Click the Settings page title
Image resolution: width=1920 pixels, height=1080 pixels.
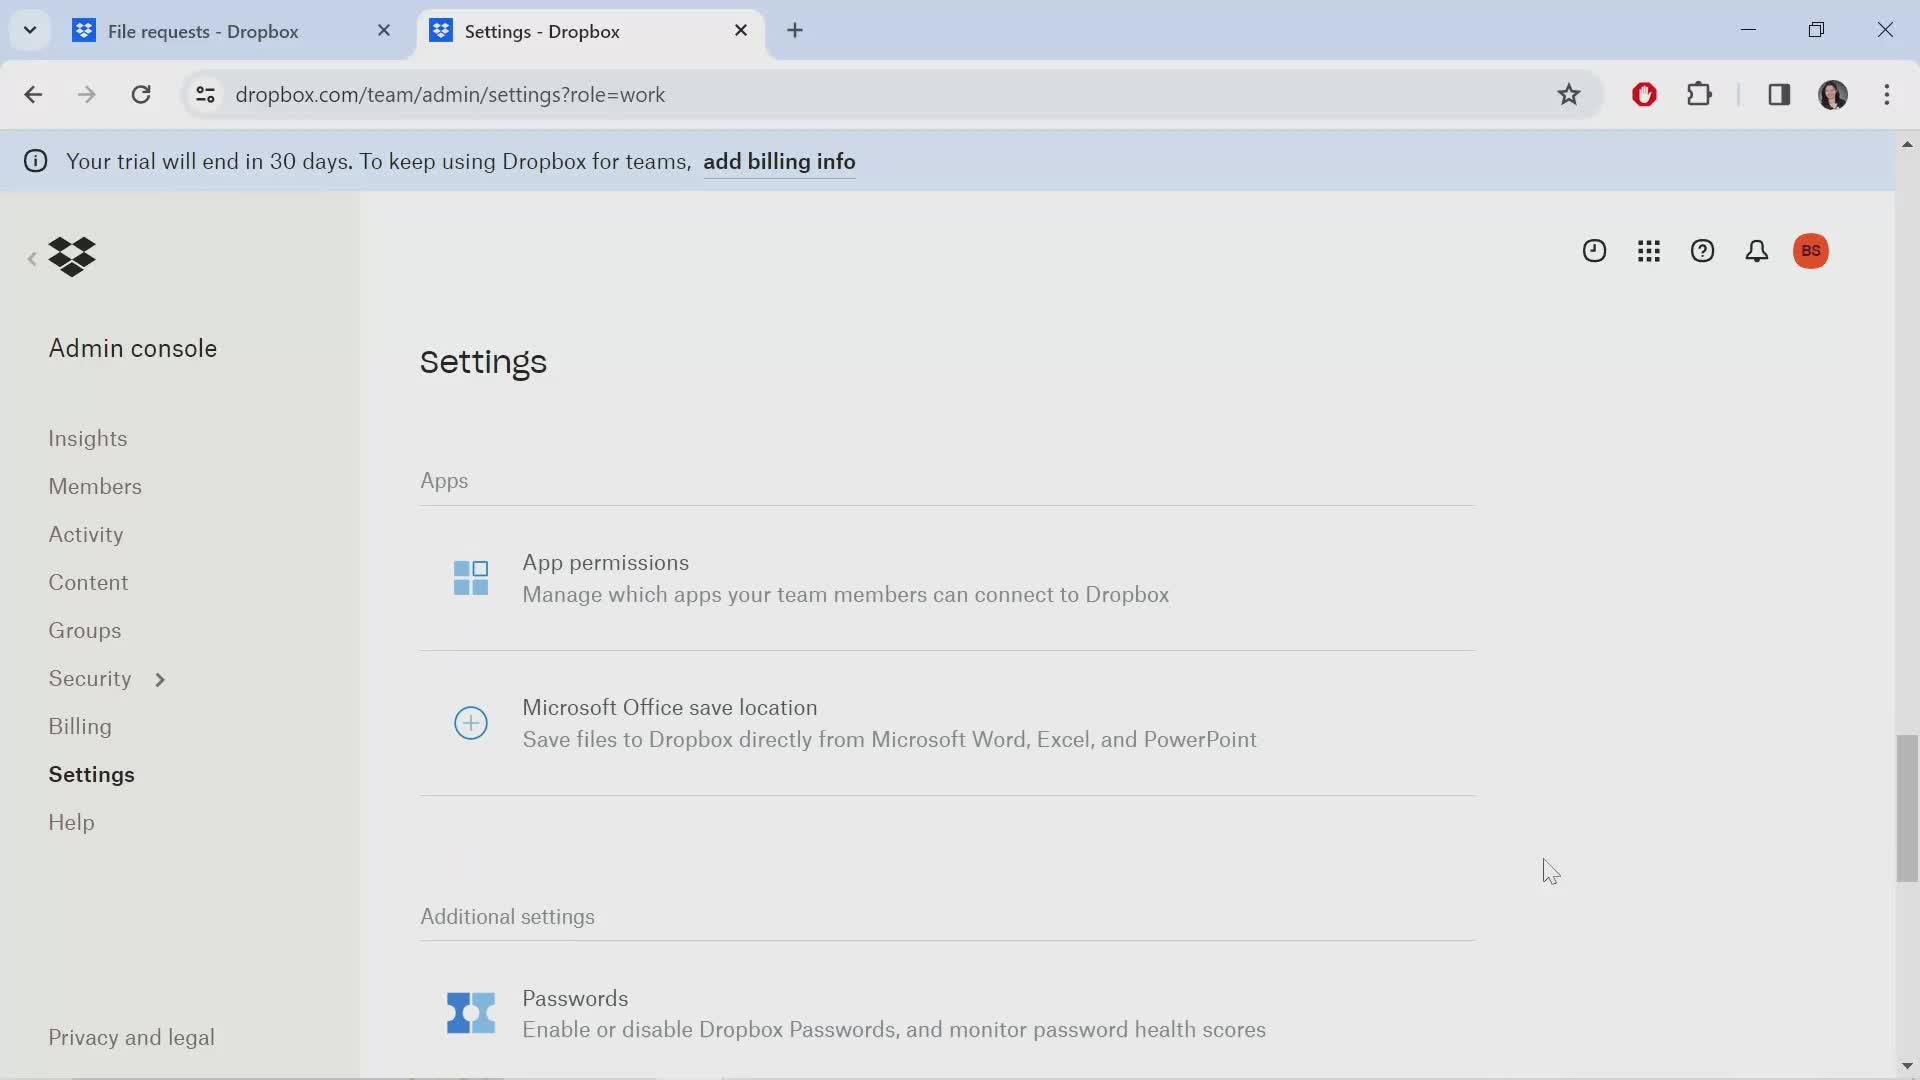[x=483, y=362]
